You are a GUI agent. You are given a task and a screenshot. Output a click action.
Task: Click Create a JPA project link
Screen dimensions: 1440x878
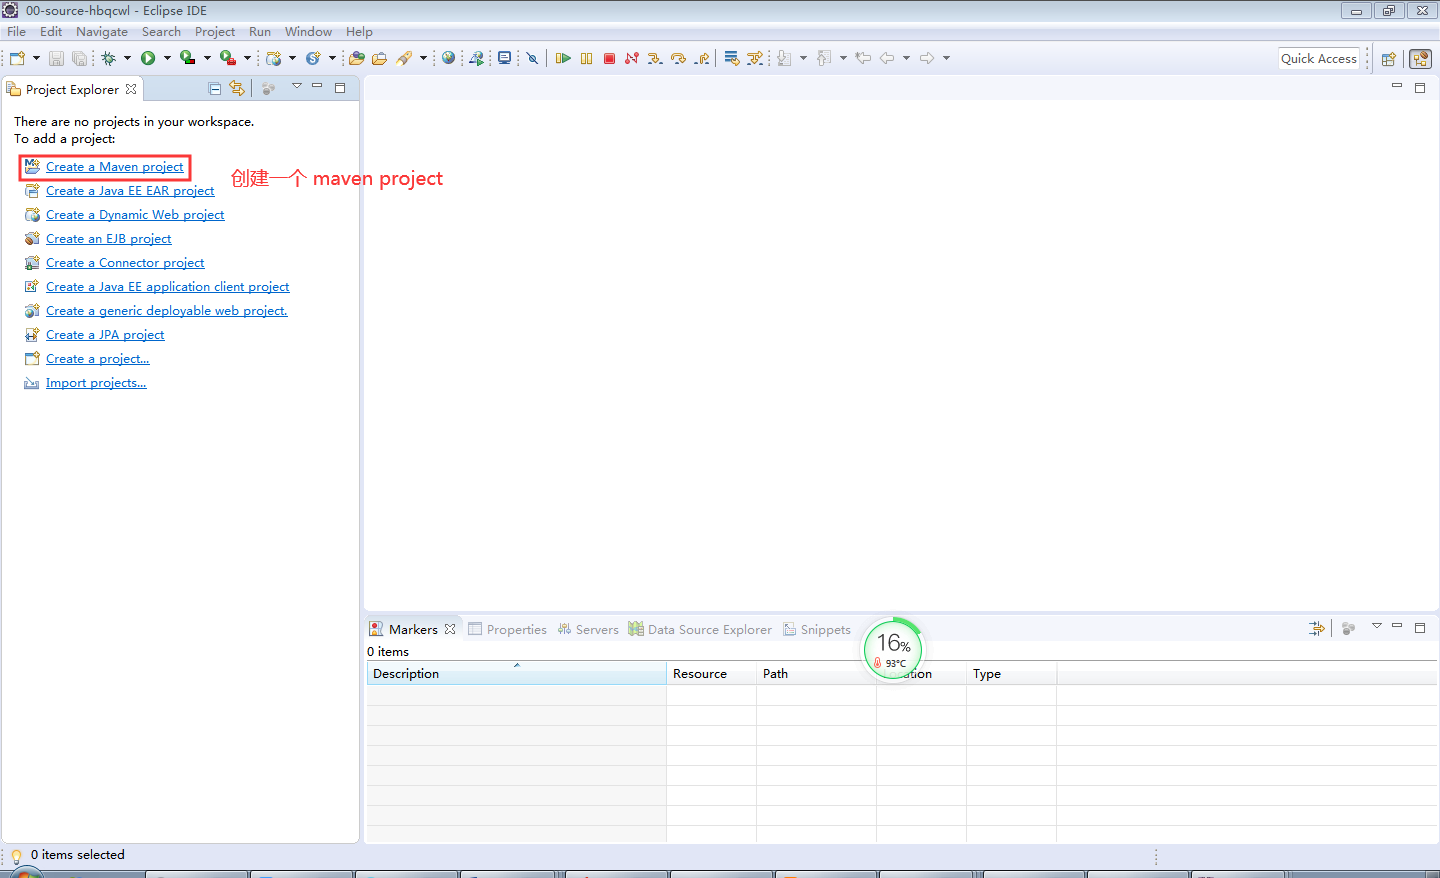tap(105, 335)
